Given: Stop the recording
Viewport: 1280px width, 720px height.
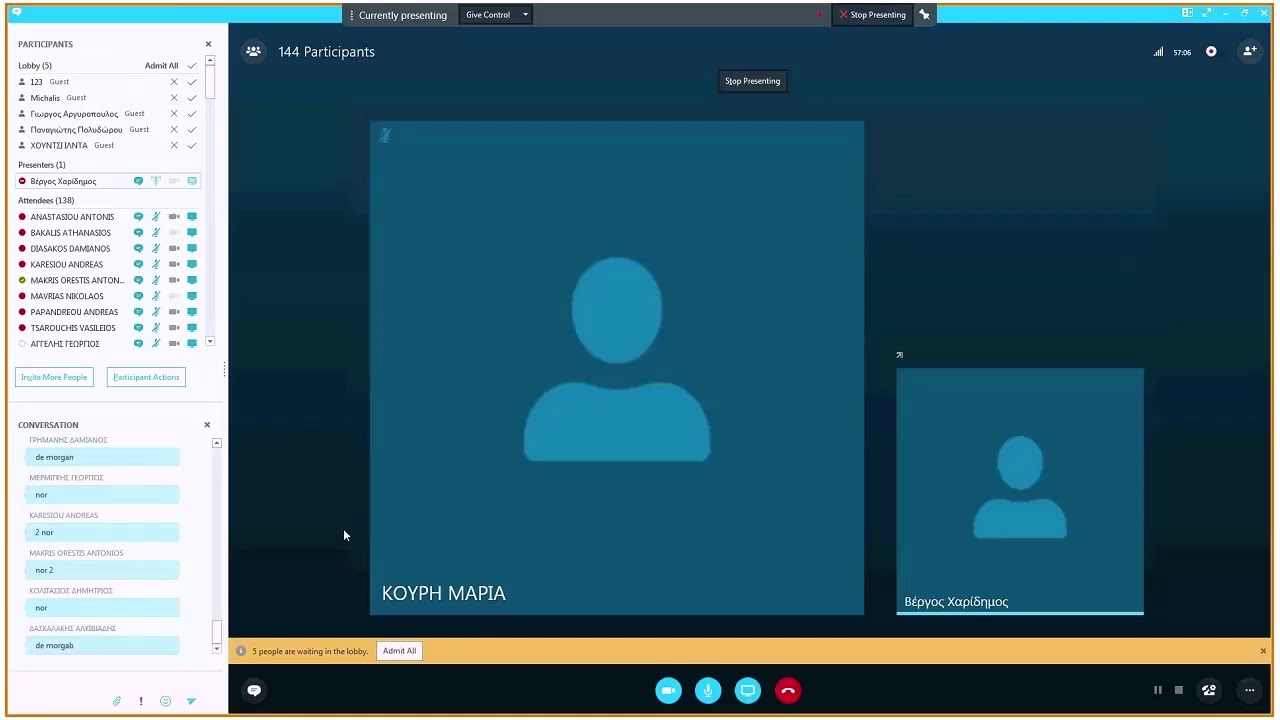Looking at the screenshot, I should 1179,690.
